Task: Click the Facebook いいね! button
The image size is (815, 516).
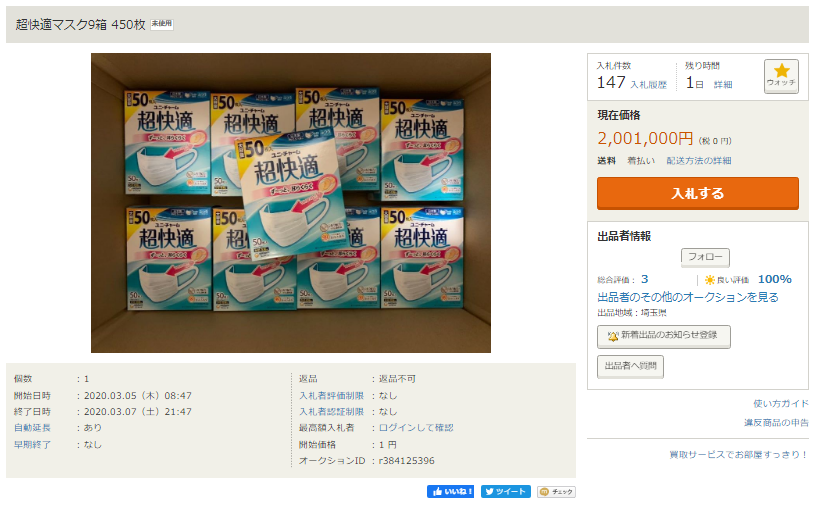Action: point(451,492)
